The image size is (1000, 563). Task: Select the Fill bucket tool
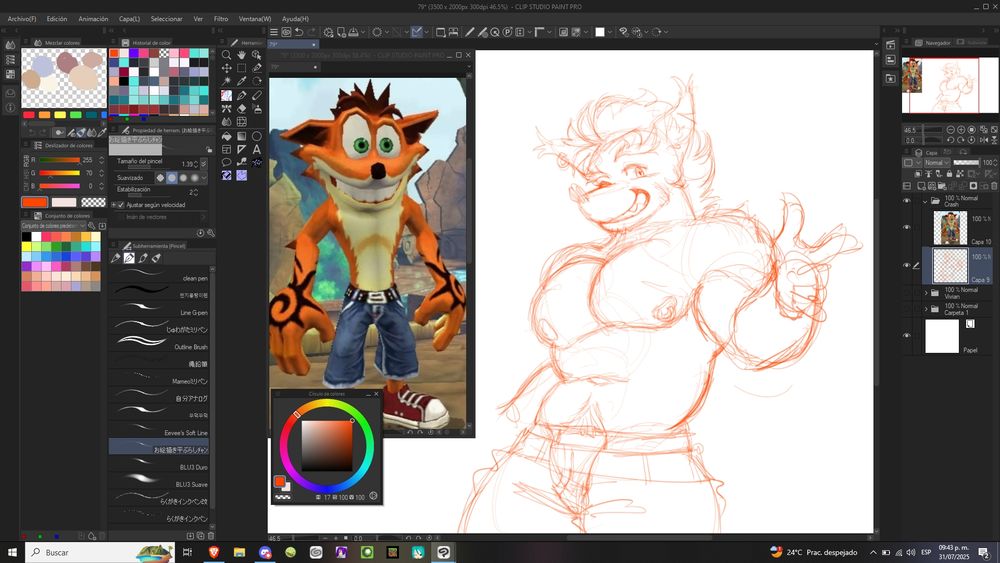(226, 136)
